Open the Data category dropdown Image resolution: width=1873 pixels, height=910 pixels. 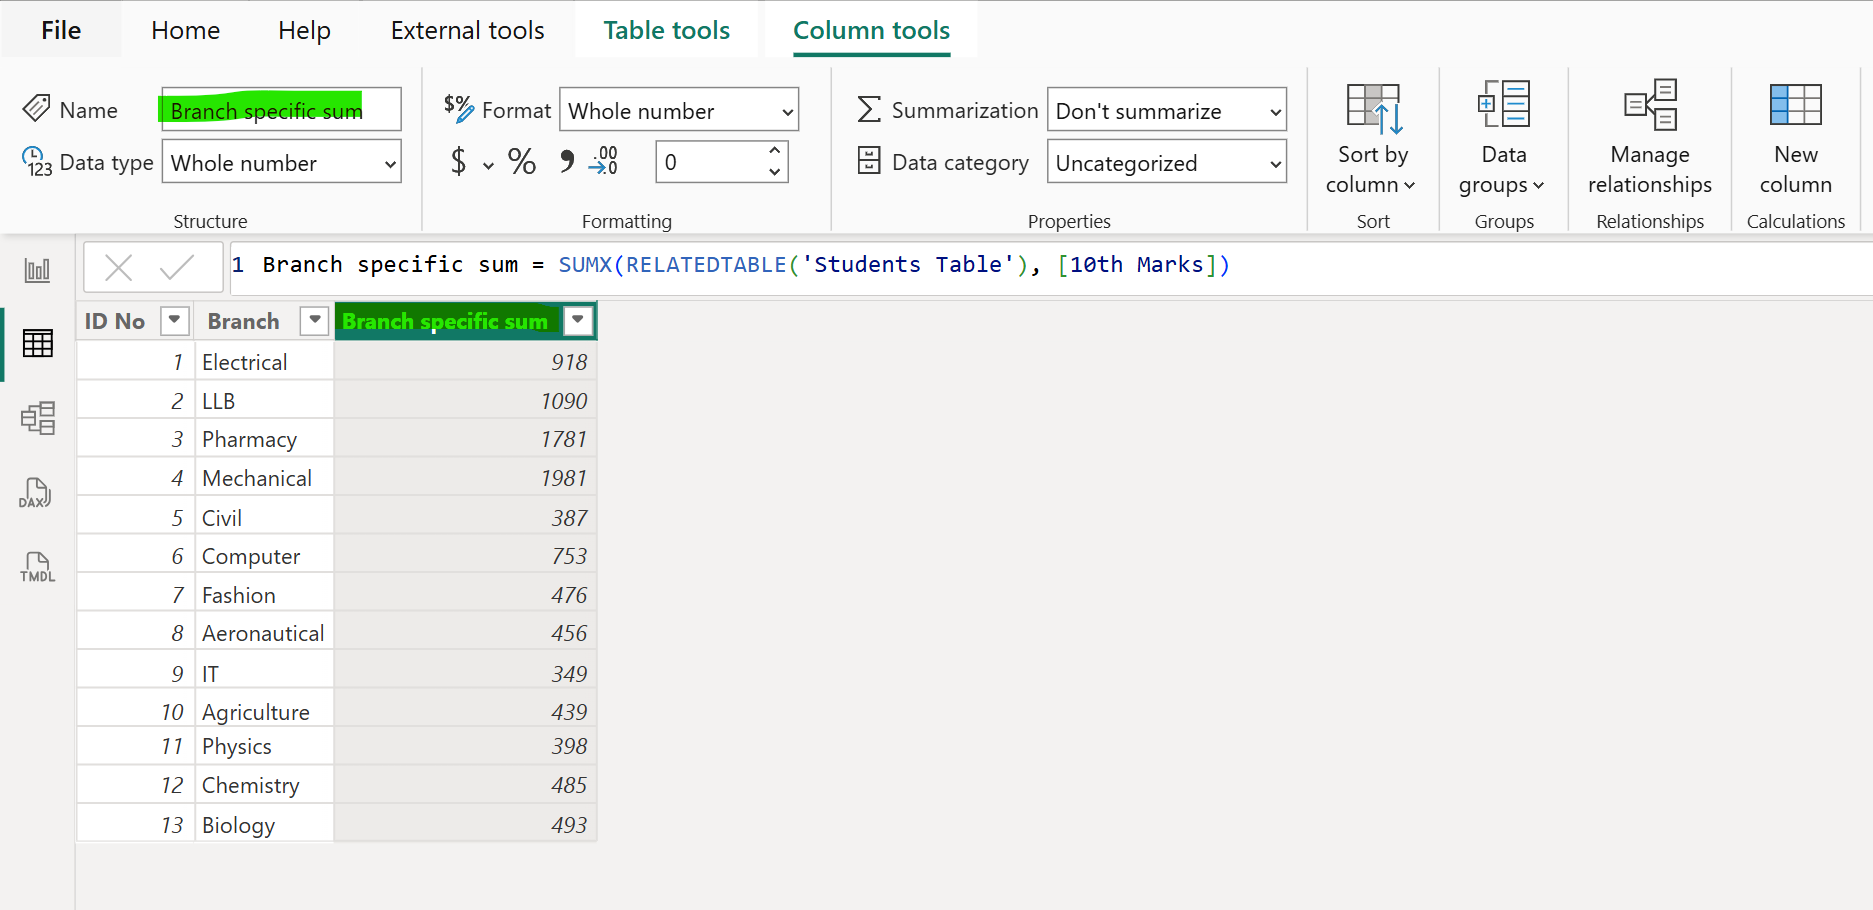tap(1166, 162)
